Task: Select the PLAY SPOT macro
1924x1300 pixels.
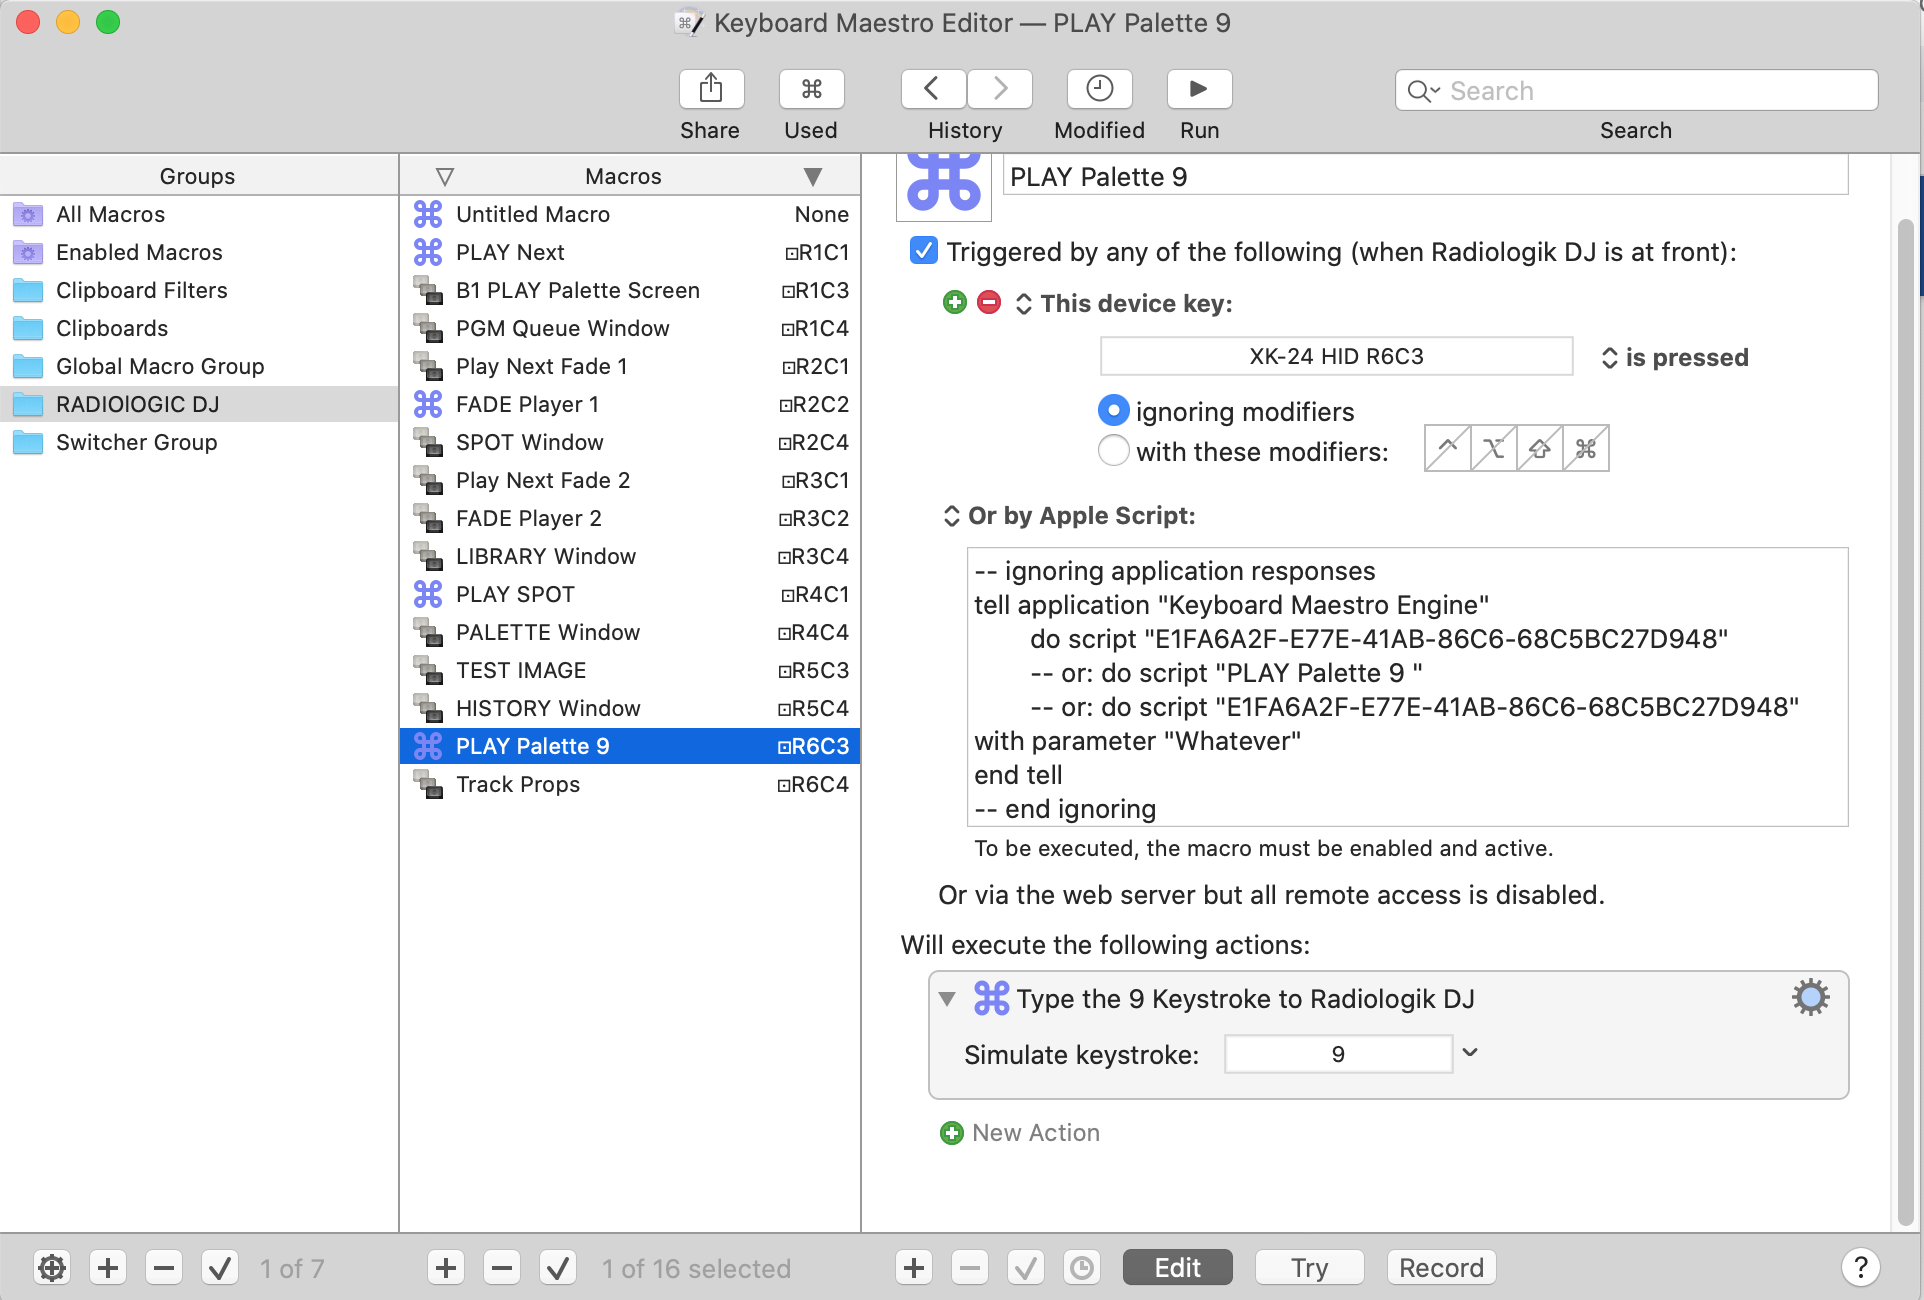Action: 630,594
